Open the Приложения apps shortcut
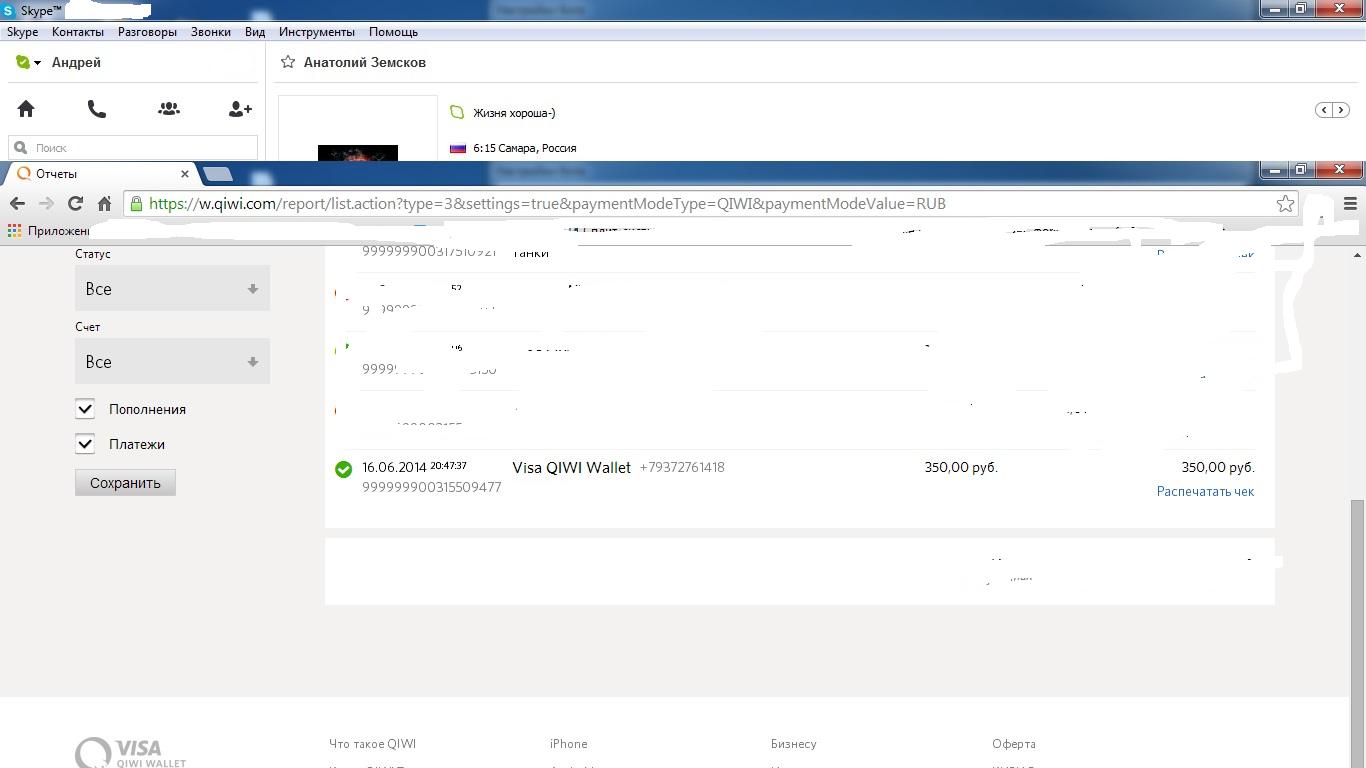Screen dimensions: 1366x768 [49, 230]
